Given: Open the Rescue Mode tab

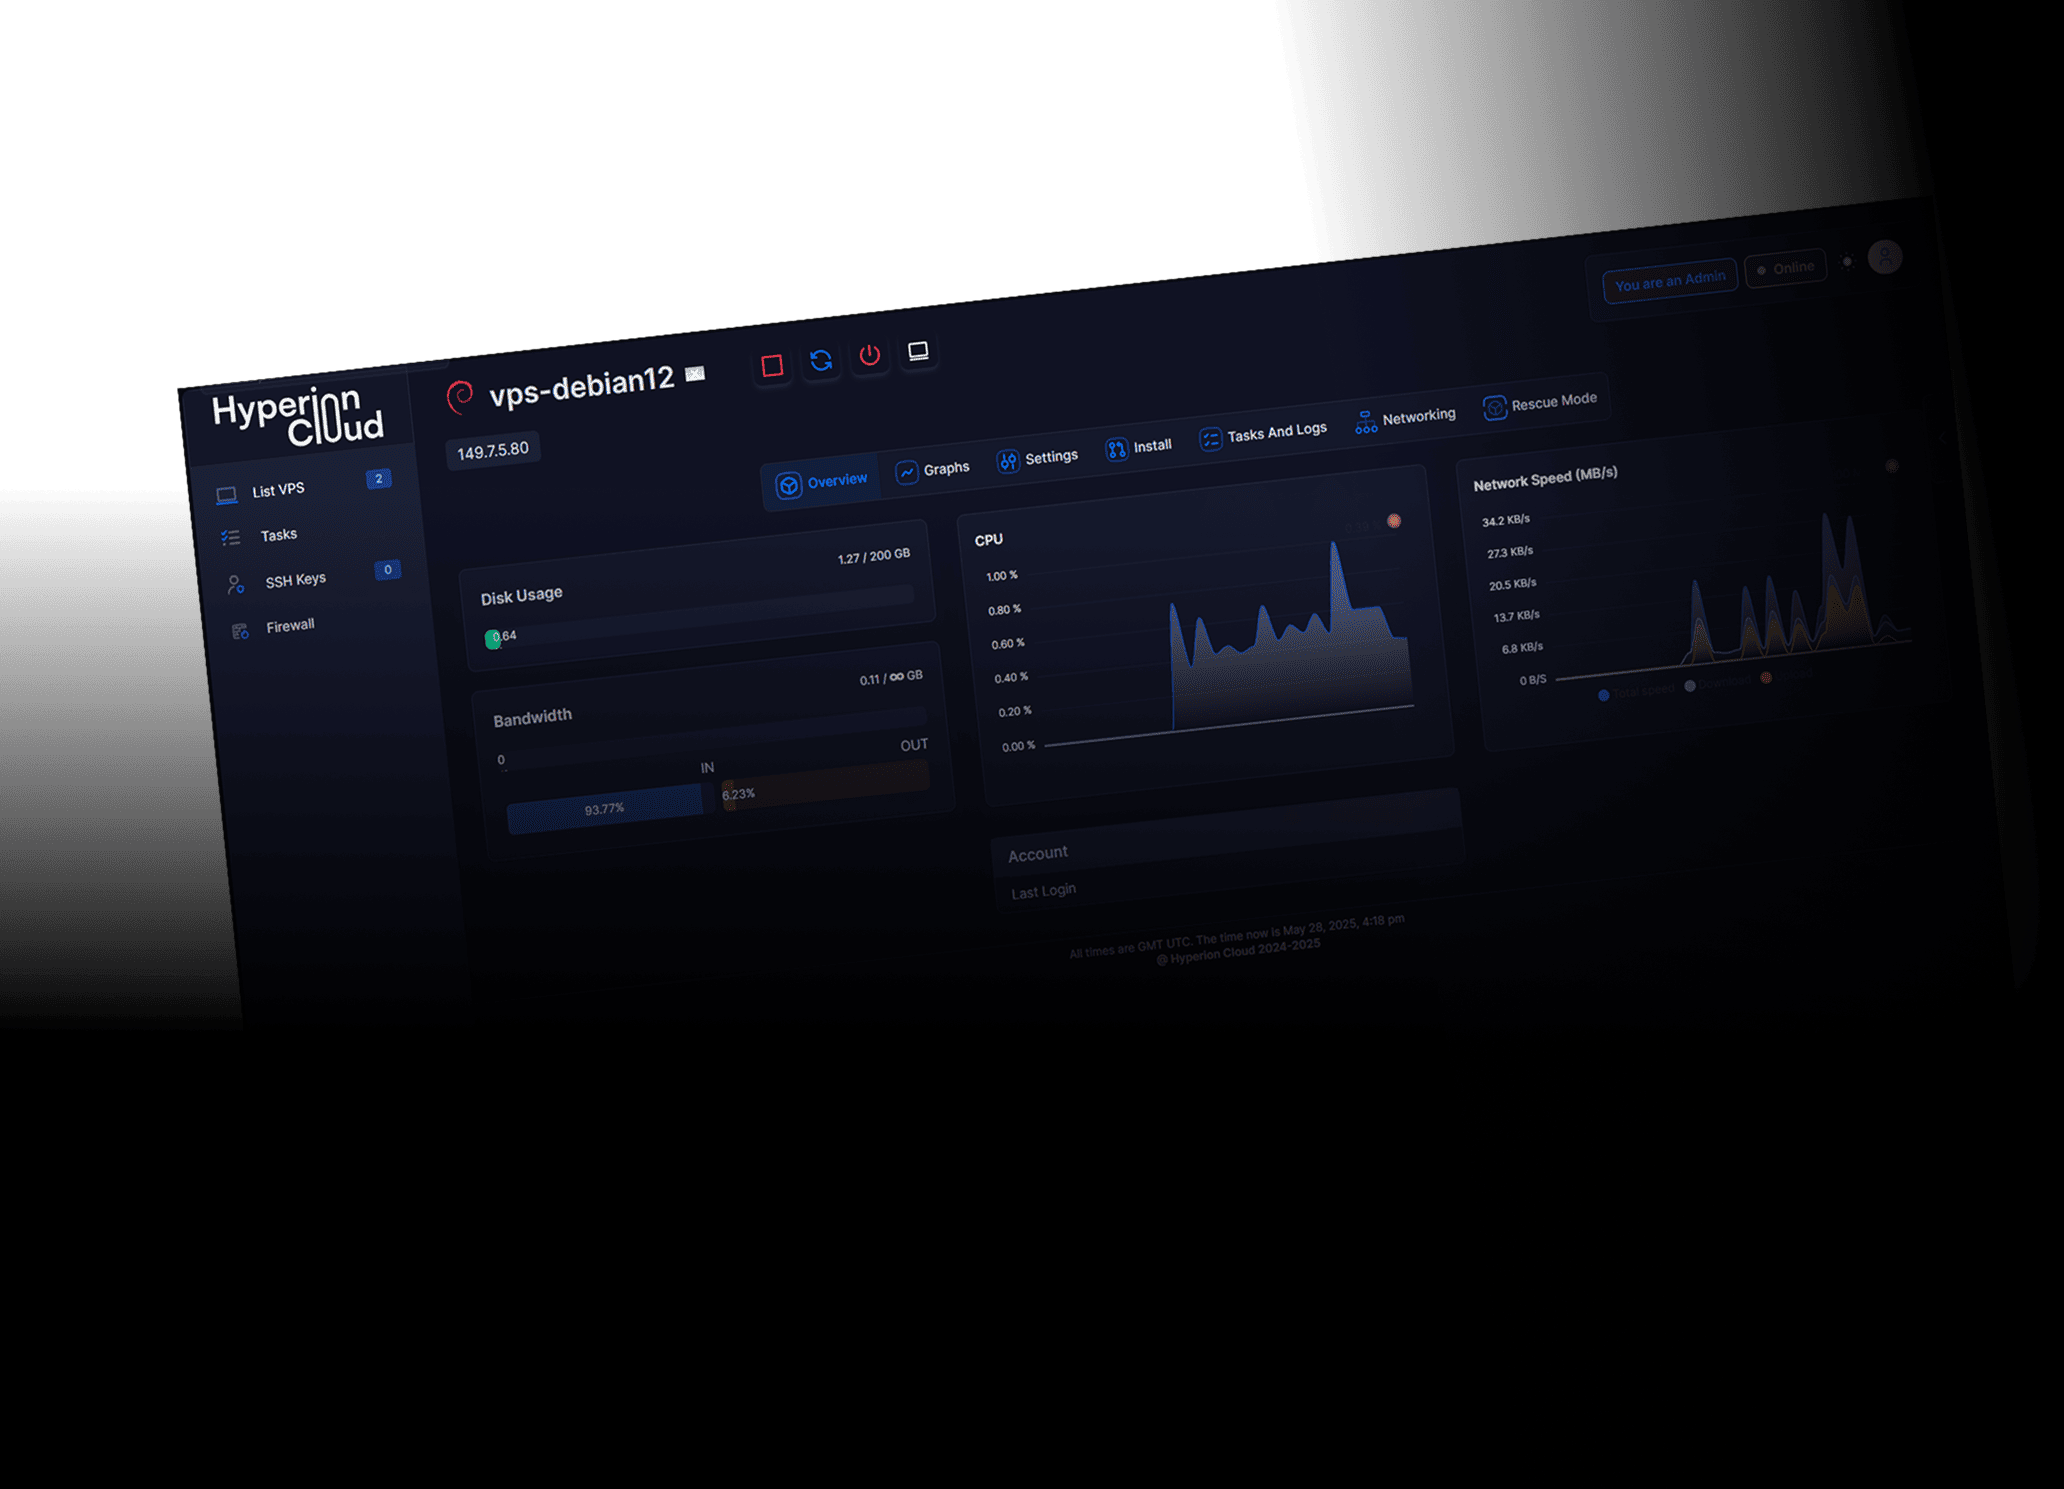Looking at the screenshot, I should pos(1540,404).
